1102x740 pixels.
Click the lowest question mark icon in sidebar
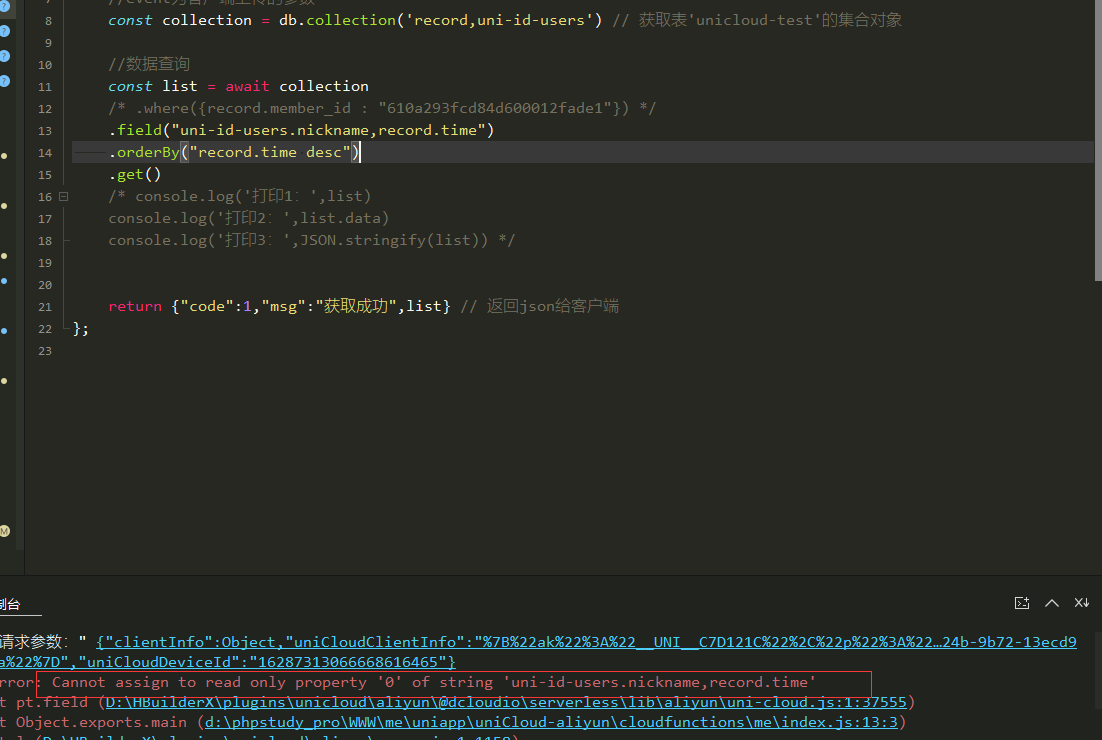[x=5, y=80]
